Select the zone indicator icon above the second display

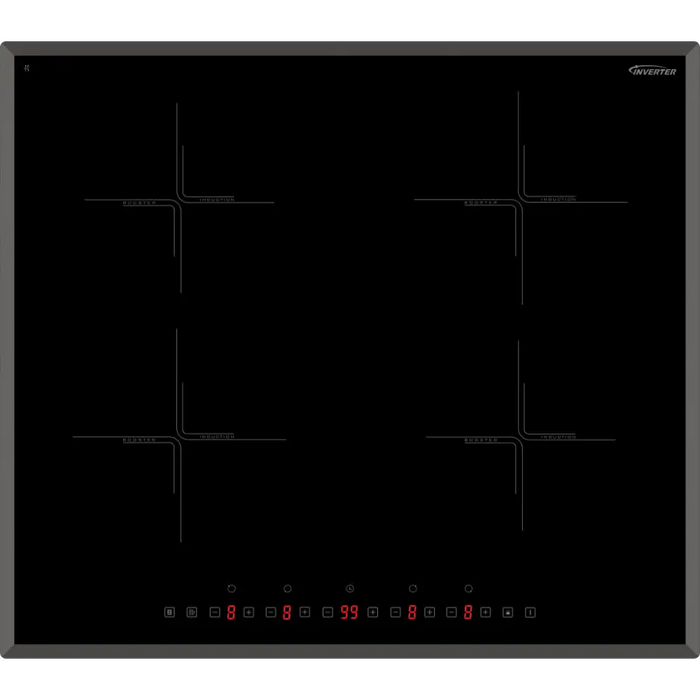[287, 589]
